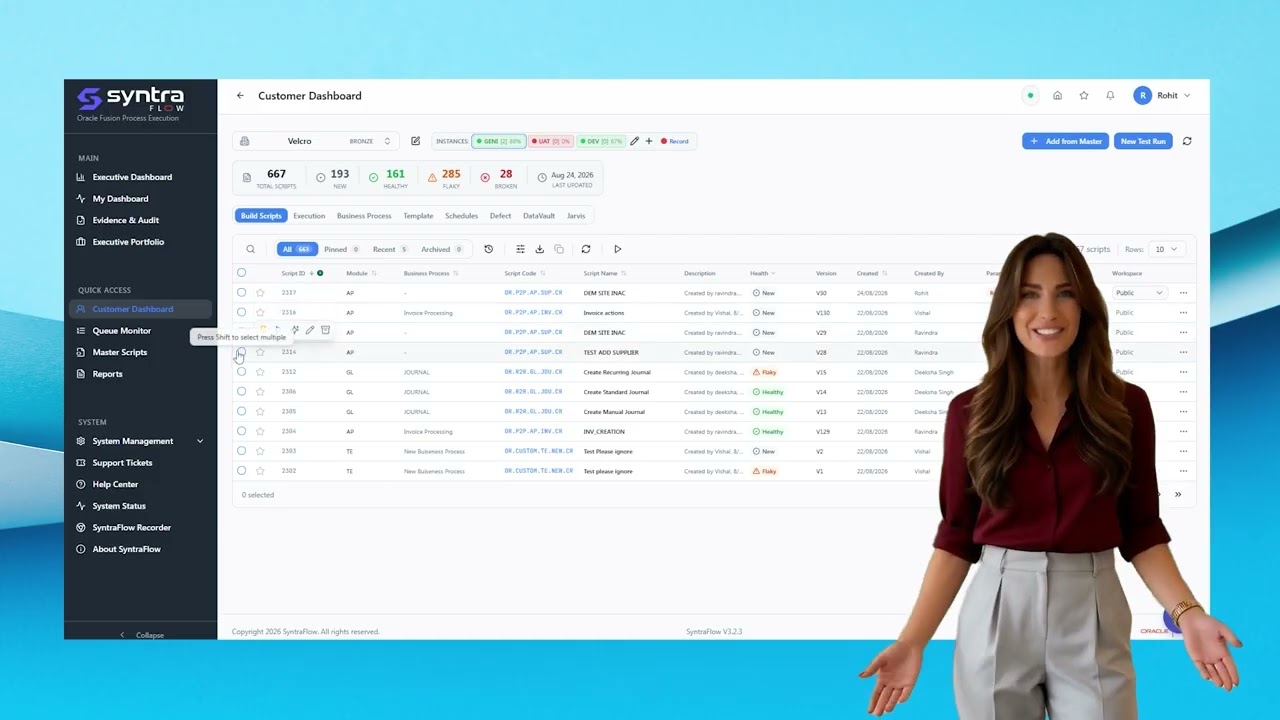
Task: Switch to the Template tab
Action: [x=418, y=216]
